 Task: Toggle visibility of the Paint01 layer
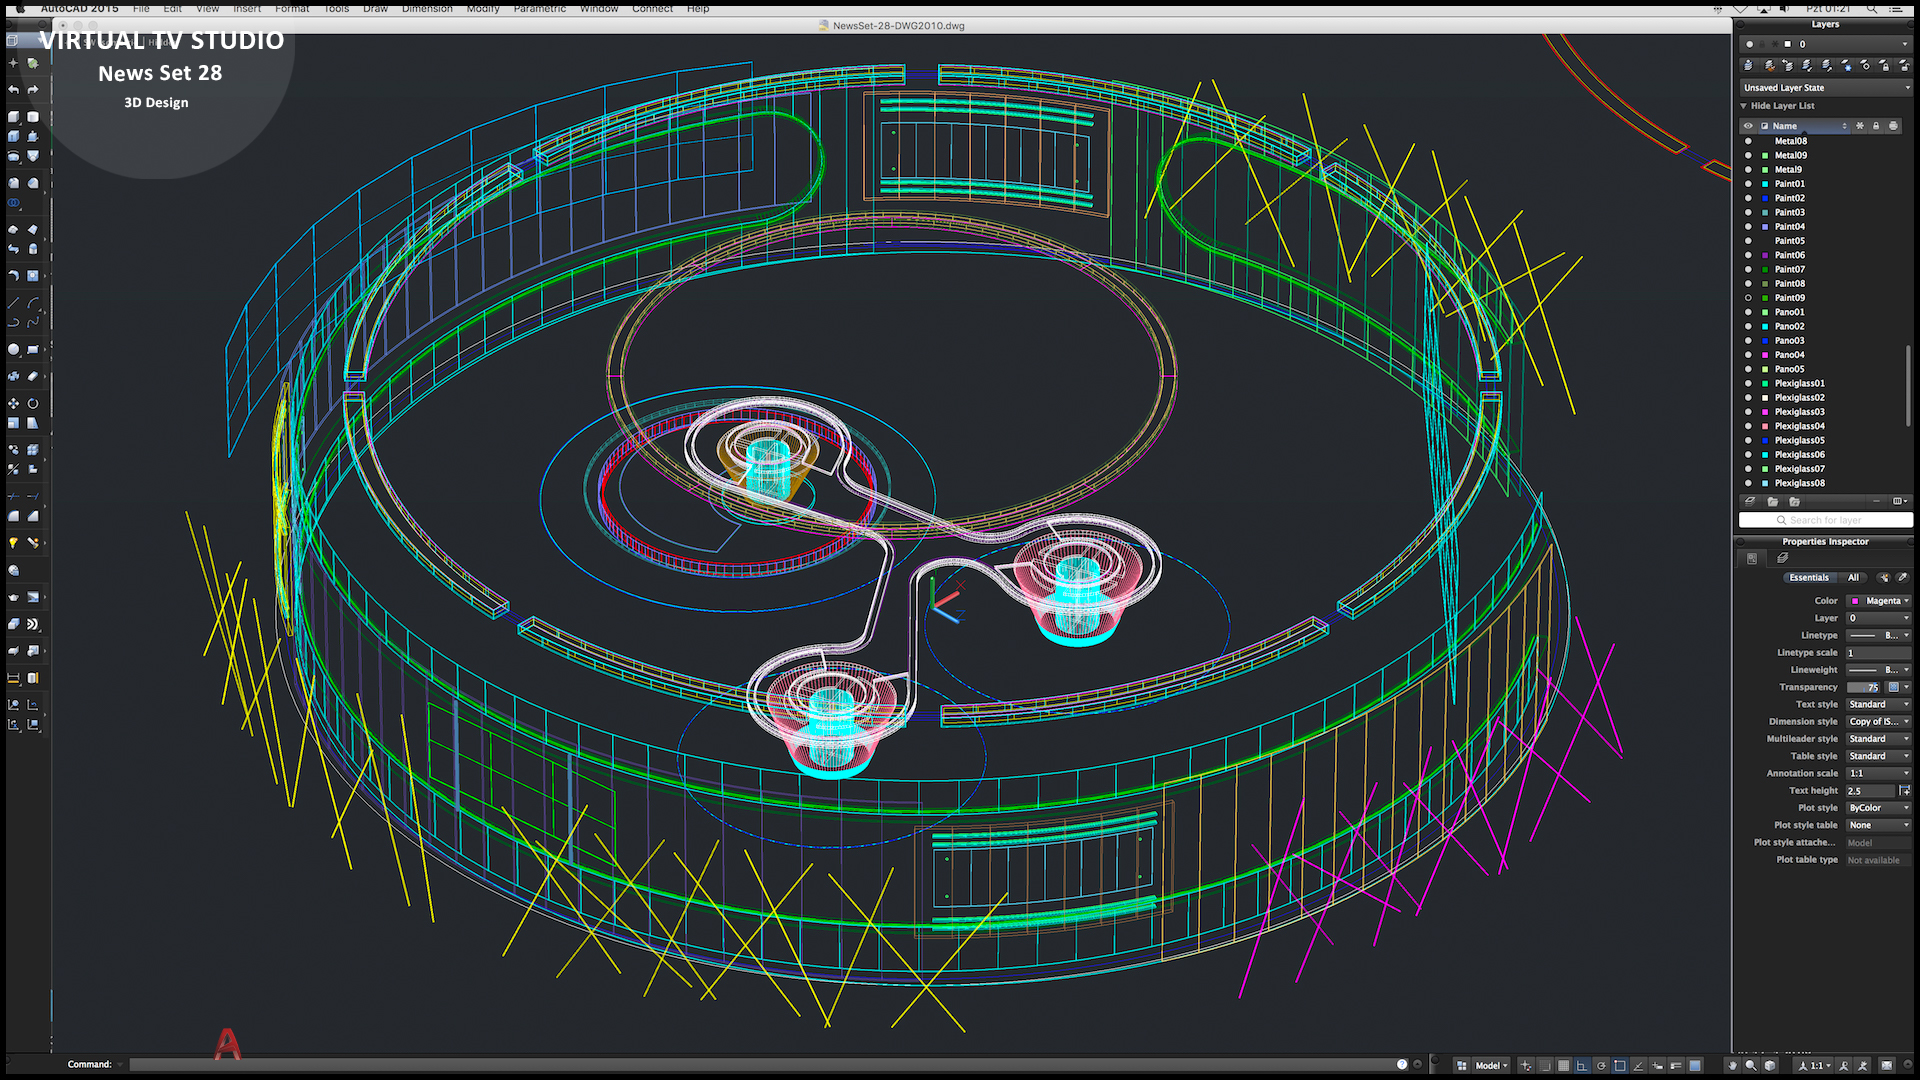tap(1748, 184)
